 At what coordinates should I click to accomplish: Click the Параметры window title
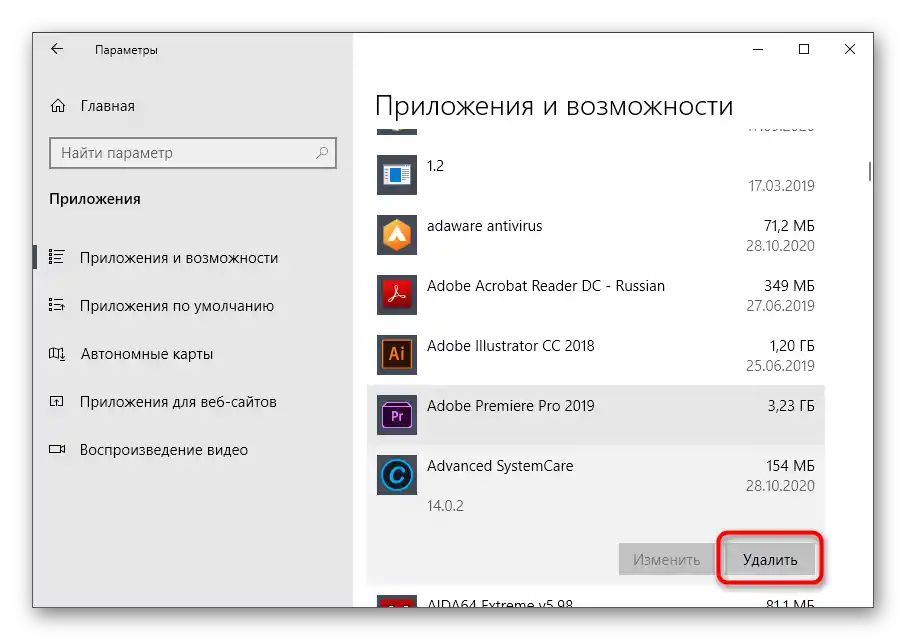pyautogui.click(x=127, y=50)
